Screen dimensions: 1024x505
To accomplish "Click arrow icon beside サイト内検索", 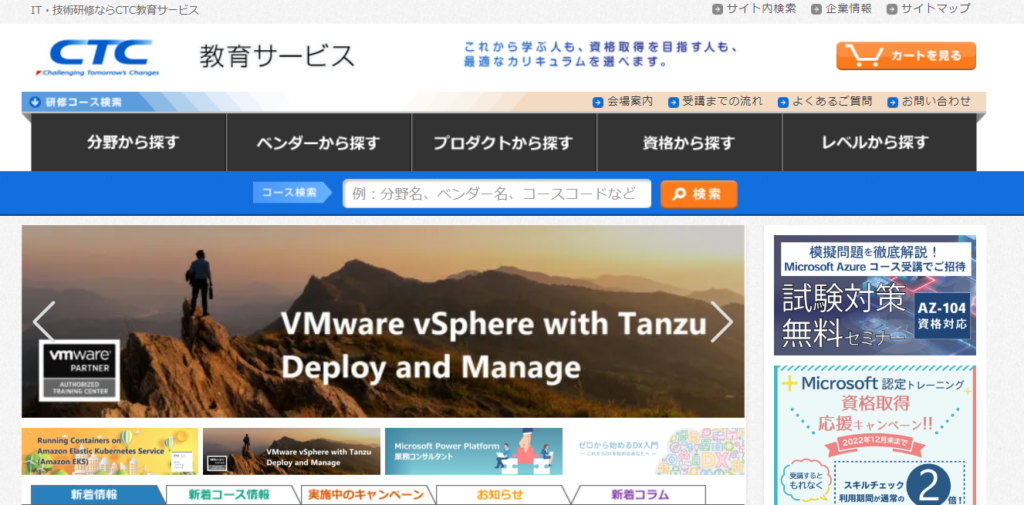I will click(718, 9).
